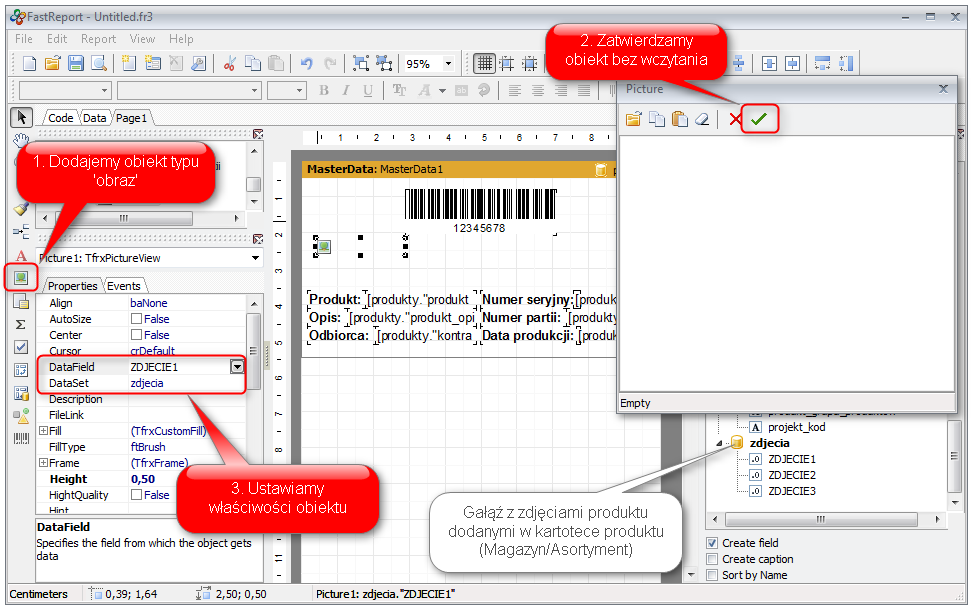Select the barcode object tool
The image size is (973, 610).
(x=21, y=438)
